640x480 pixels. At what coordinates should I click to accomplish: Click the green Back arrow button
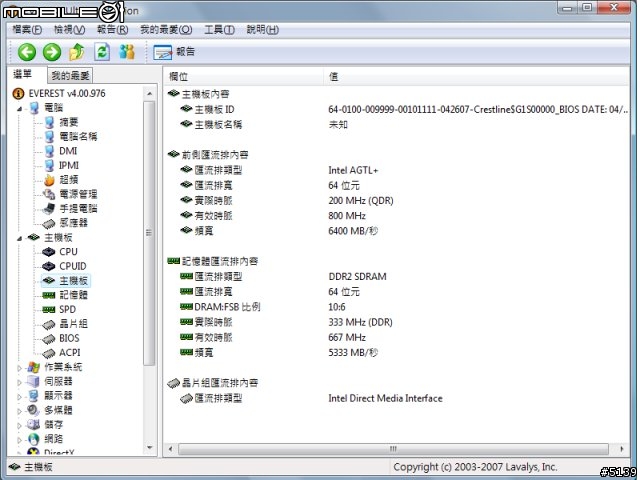27,52
